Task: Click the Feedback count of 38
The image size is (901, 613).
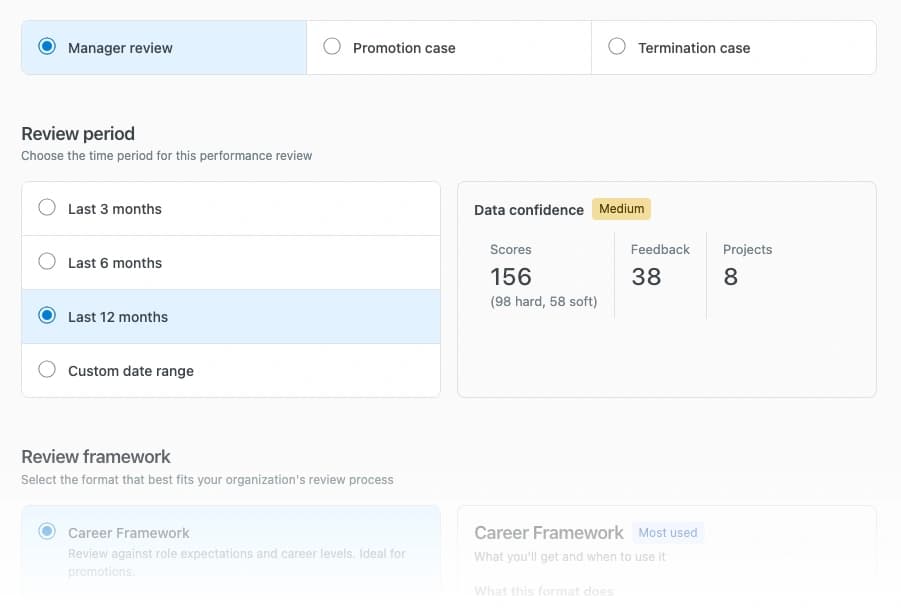Action: point(646,277)
